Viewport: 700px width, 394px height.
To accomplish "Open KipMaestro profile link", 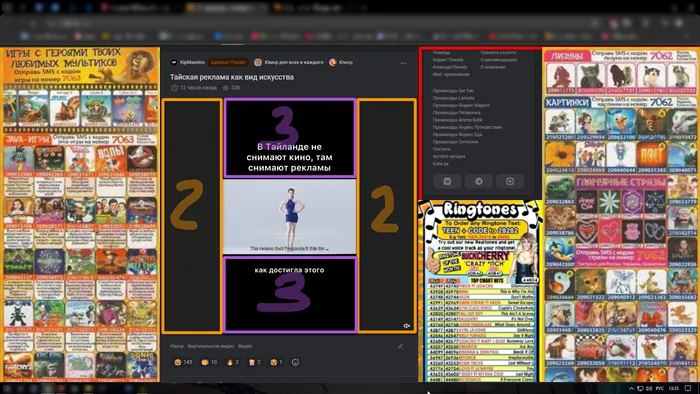I will tap(192, 62).
